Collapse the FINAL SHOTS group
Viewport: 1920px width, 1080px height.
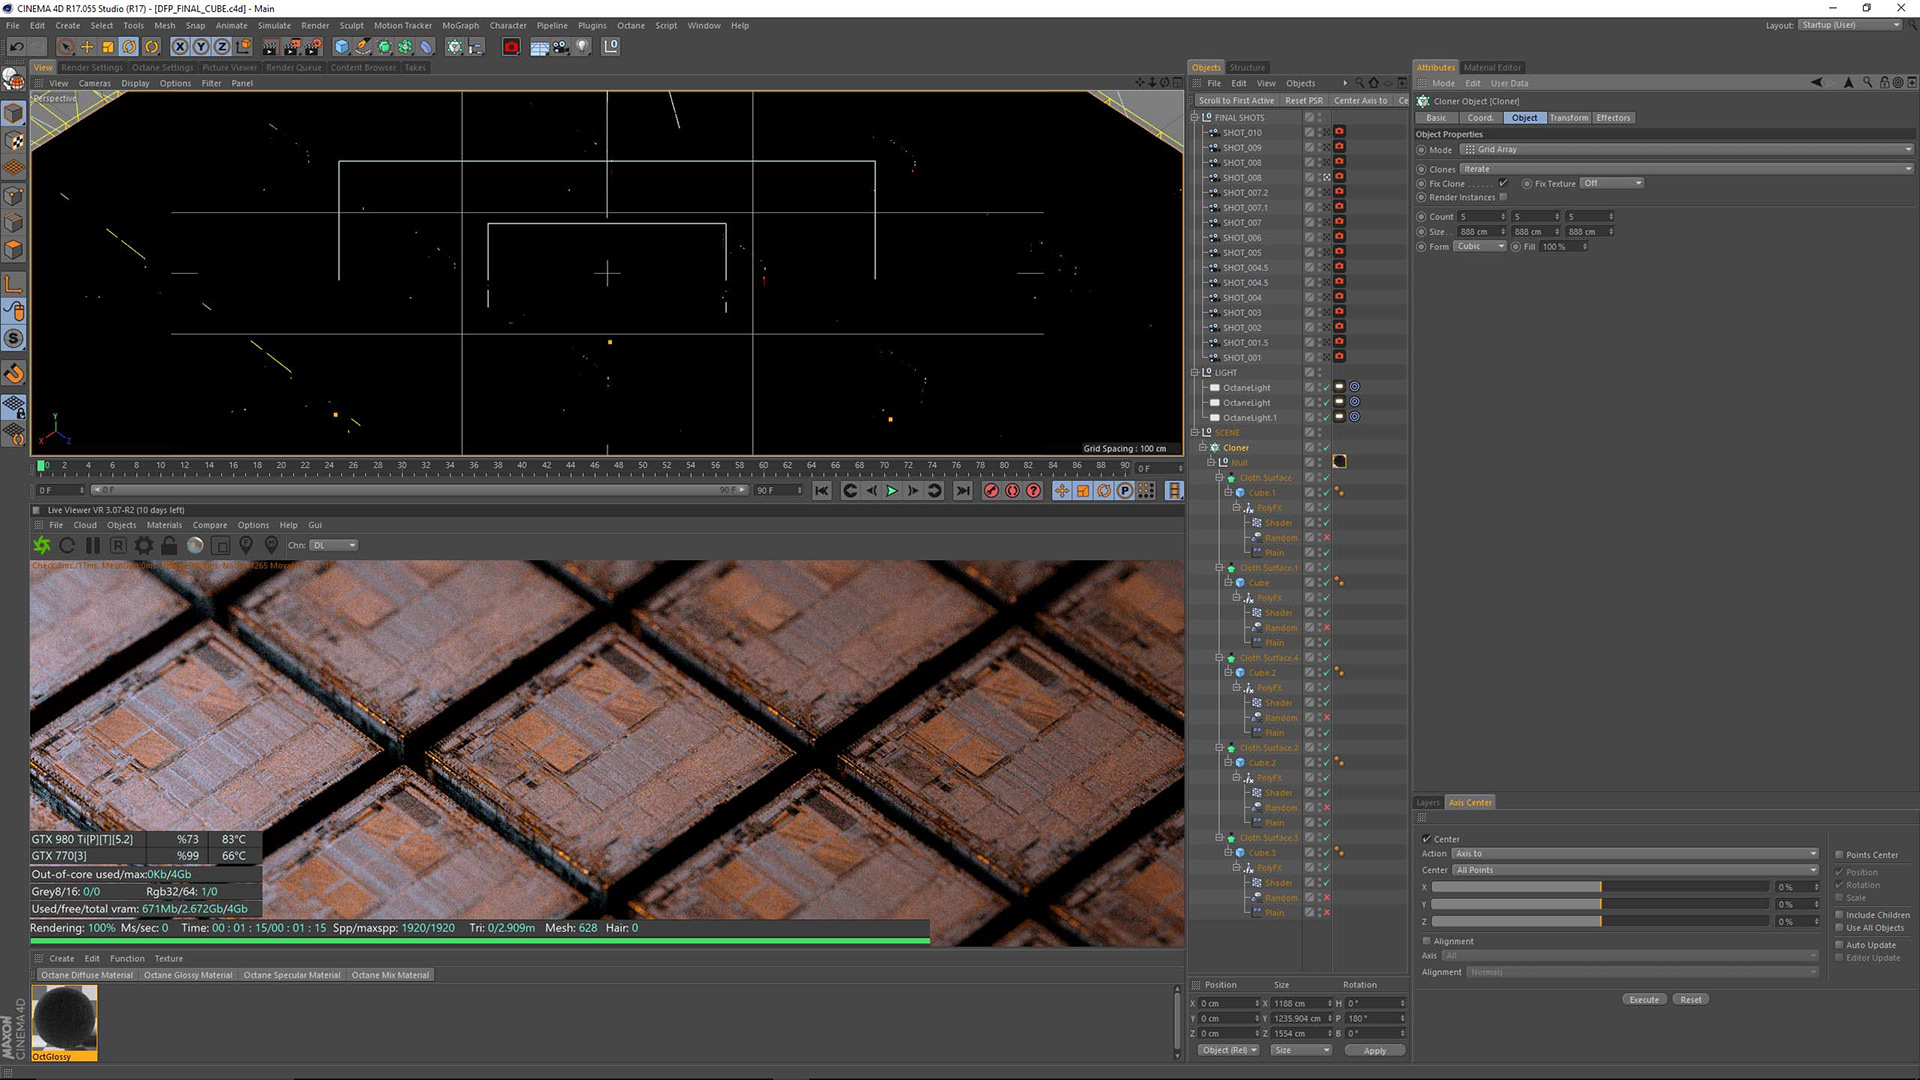1194,117
